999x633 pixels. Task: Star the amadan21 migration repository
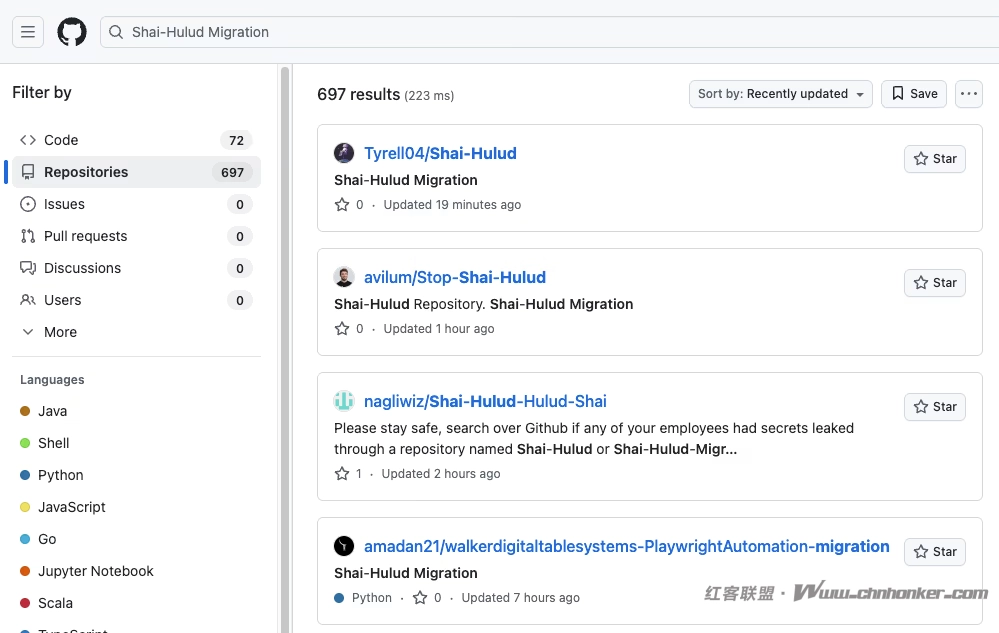[x=935, y=552]
